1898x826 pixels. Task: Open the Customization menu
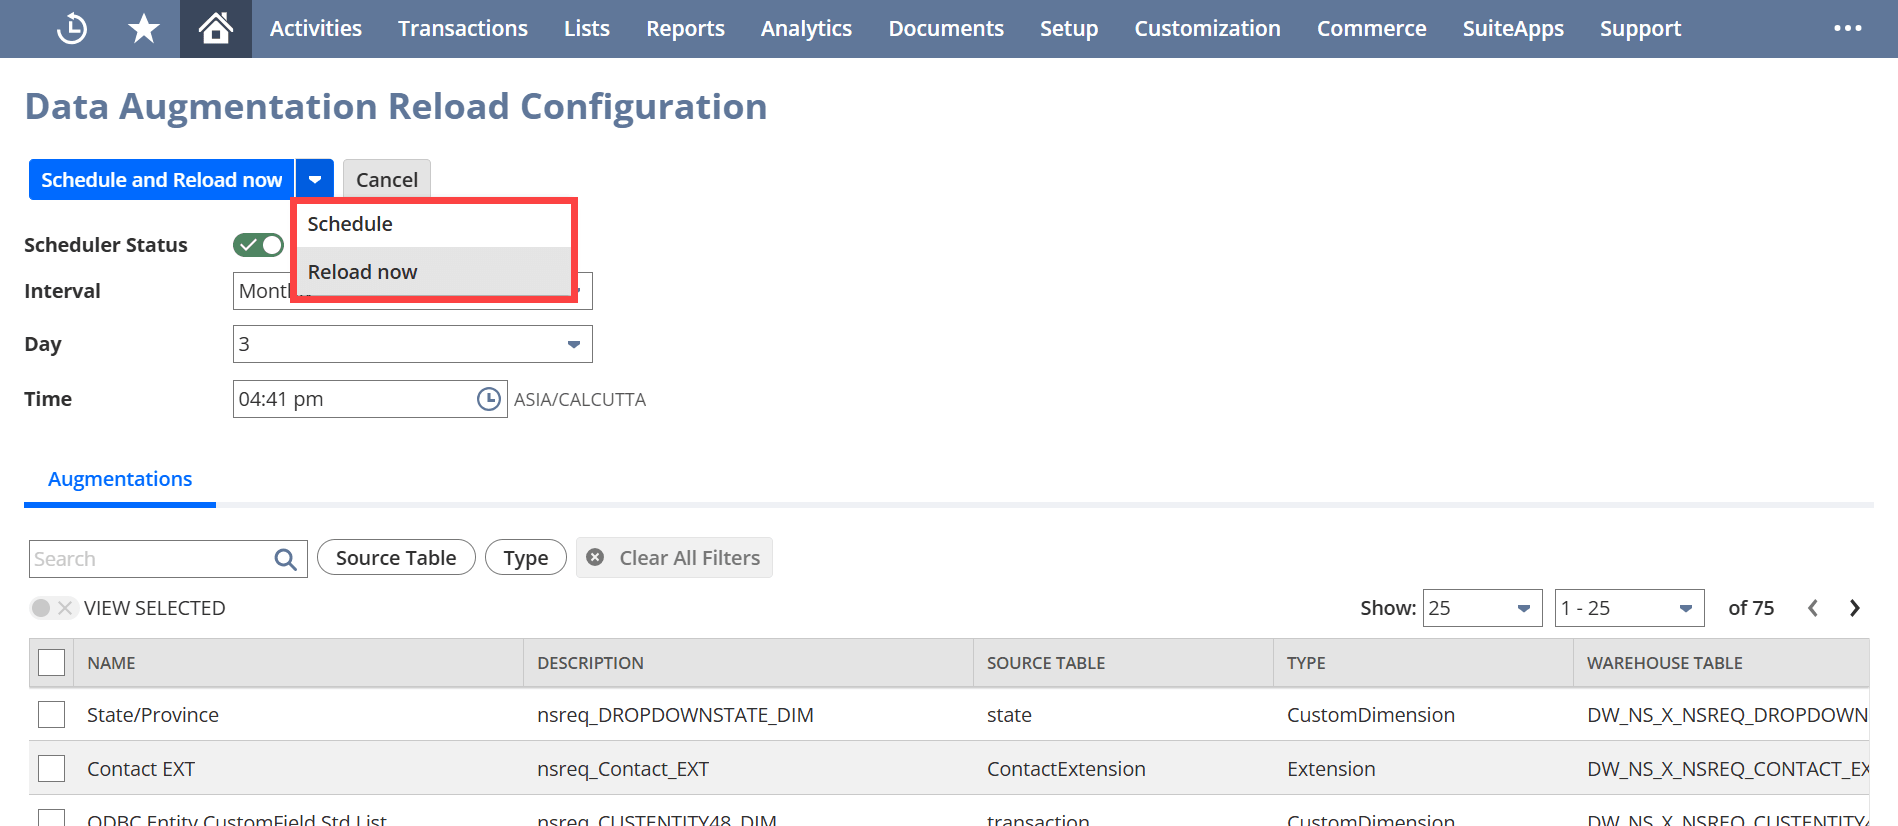pos(1207,29)
